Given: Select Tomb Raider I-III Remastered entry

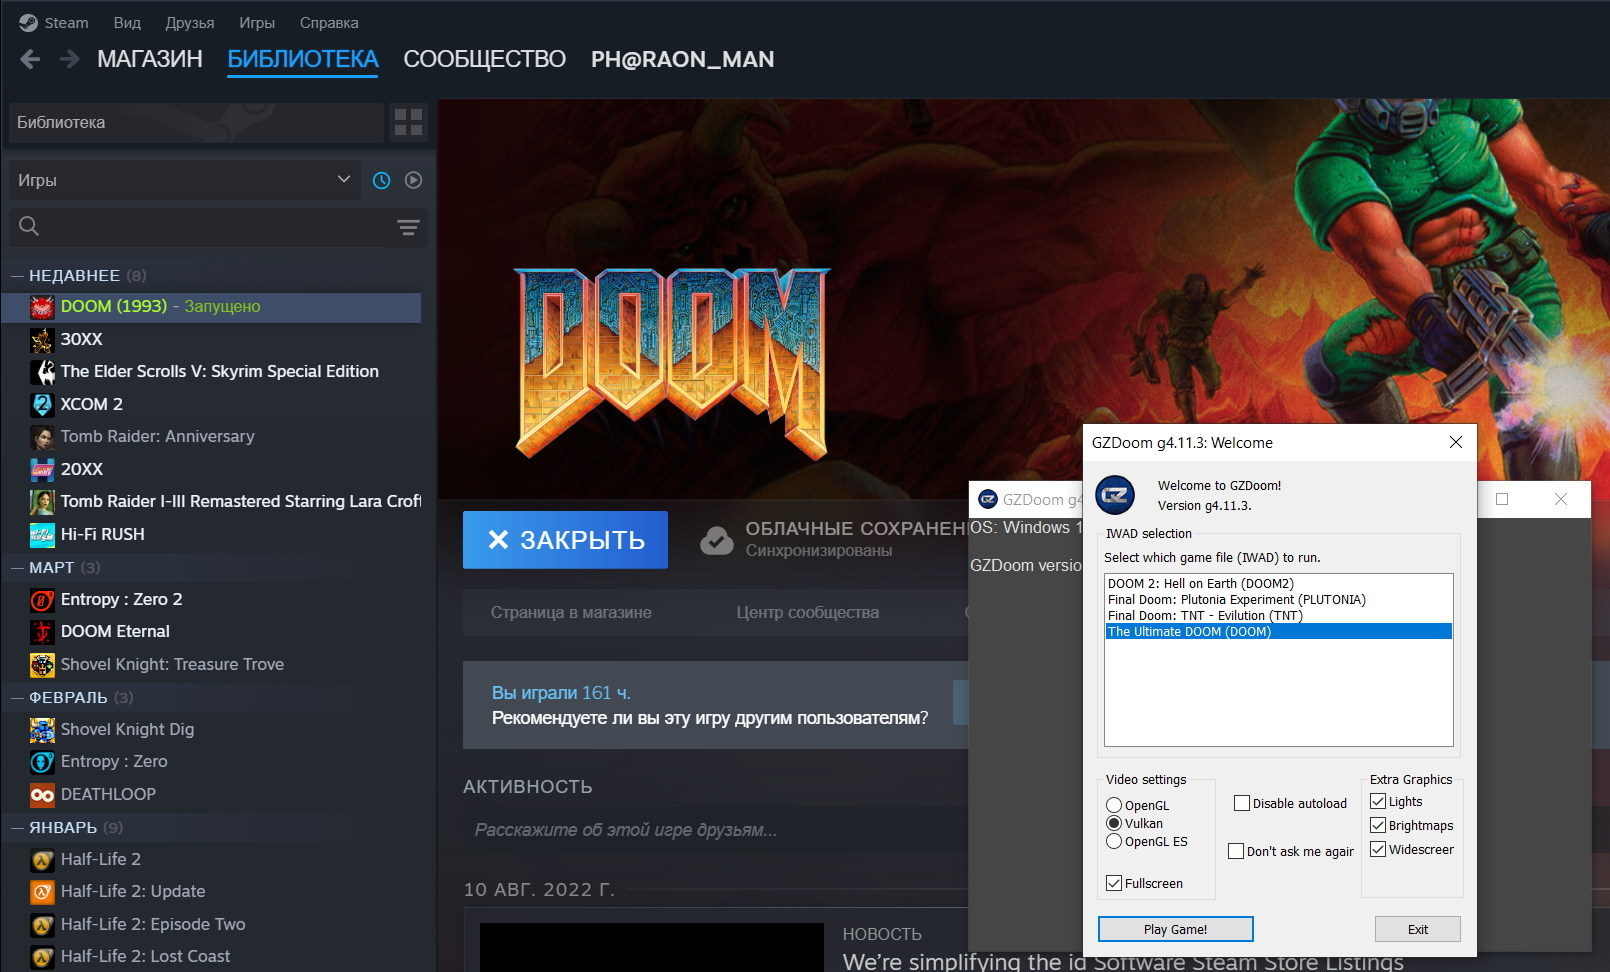Looking at the screenshot, I should click(212, 502).
